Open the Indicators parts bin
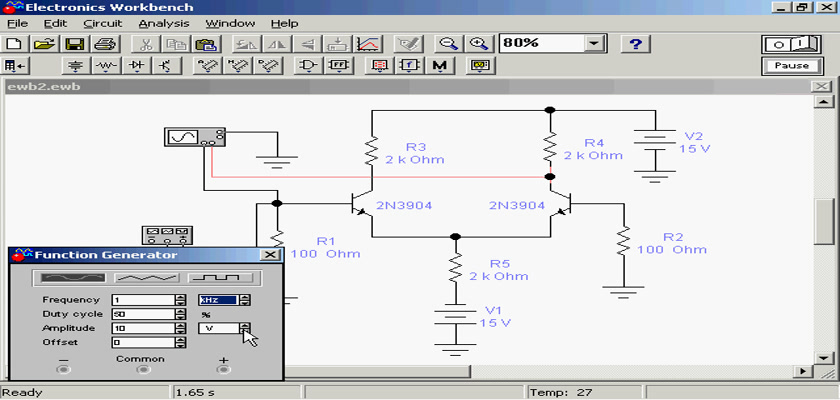 coord(380,66)
